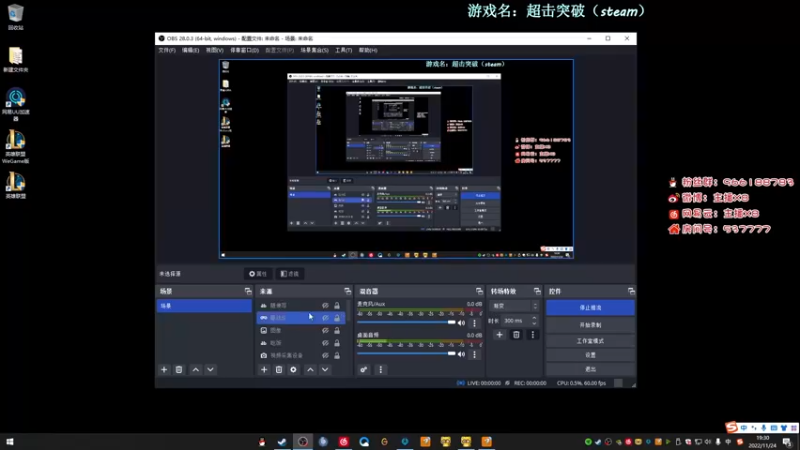Click the Steam icon in the taskbar
This screenshot has width=800, height=450.
pyautogui.click(x=282, y=441)
